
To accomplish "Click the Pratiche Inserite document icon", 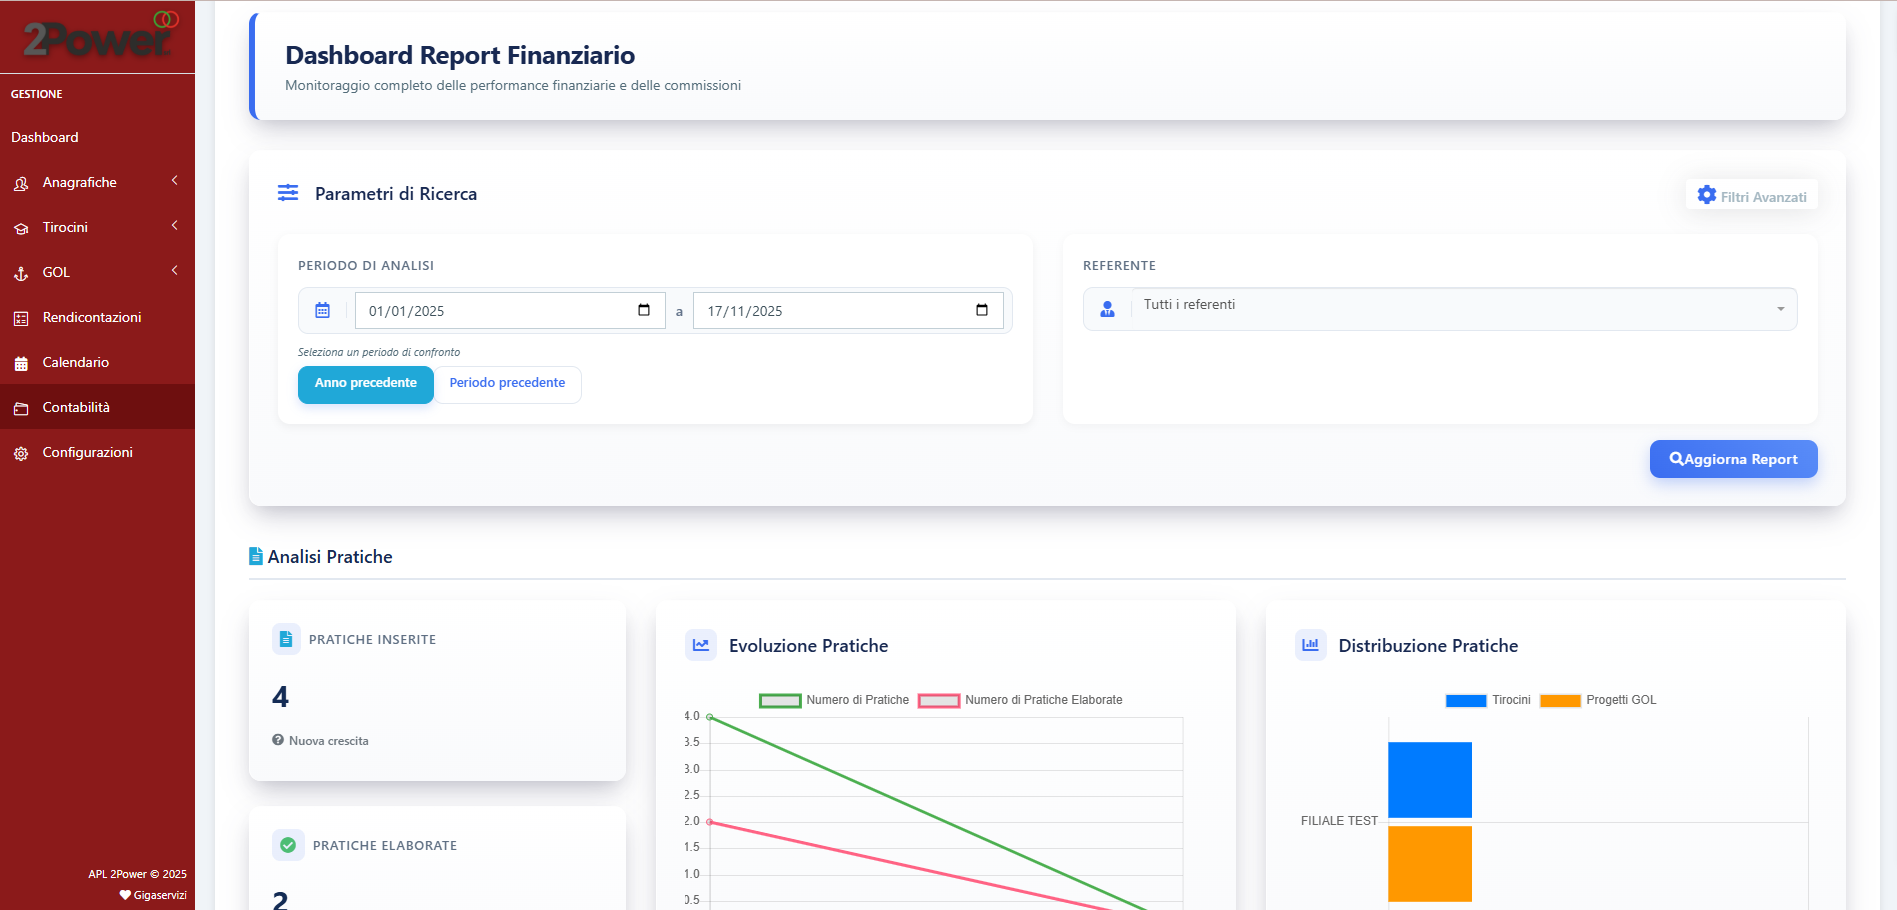I will coord(286,640).
